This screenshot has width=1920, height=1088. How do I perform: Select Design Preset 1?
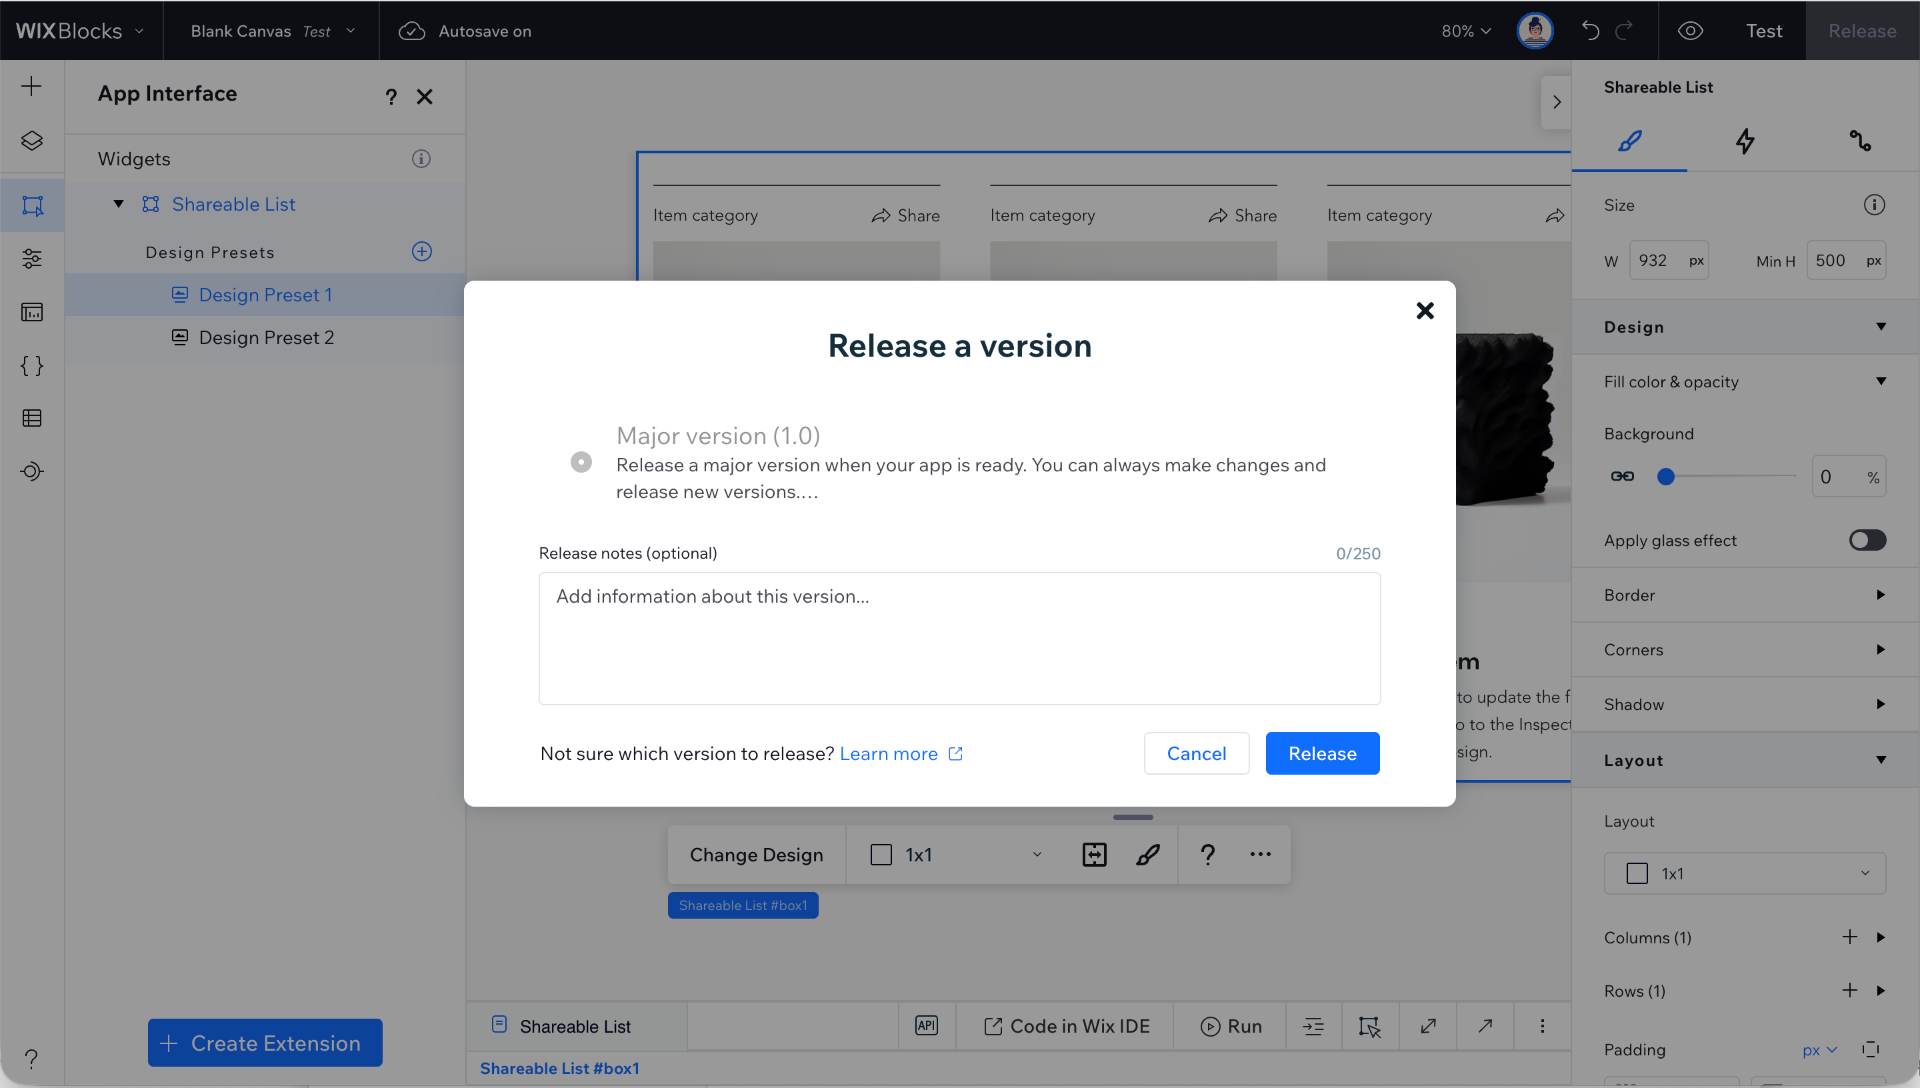[x=265, y=295]
